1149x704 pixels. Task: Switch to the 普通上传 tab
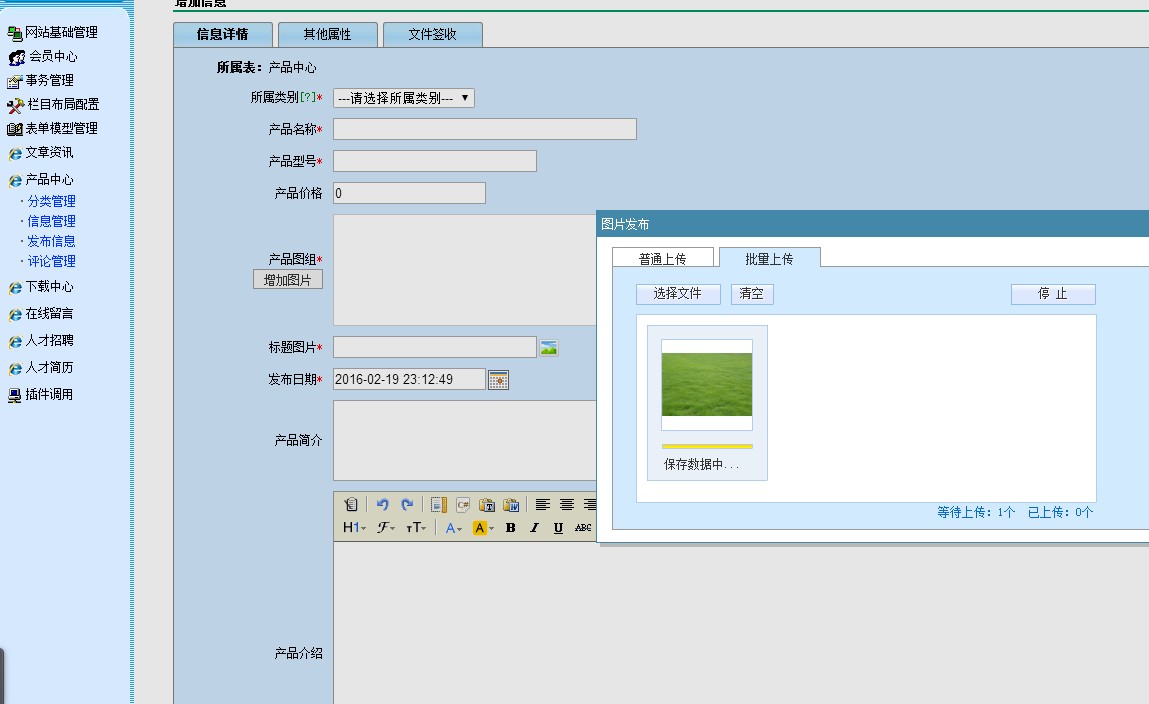tap(662, 259)
